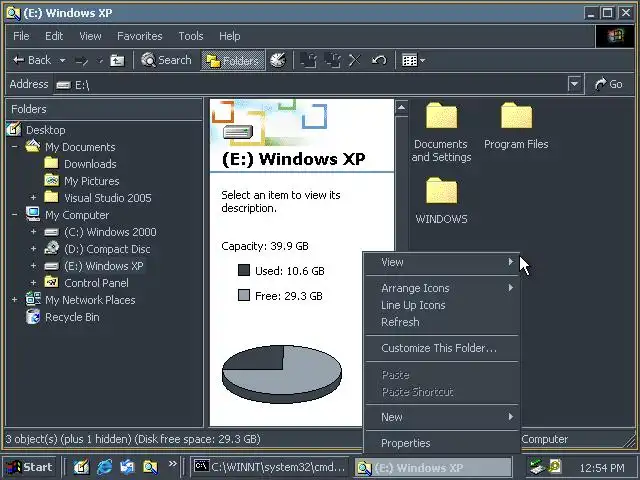The width and height of the screenshot is (640, 480).
Task: Click the Undo toolbar icon
Action: click(379, 60)
